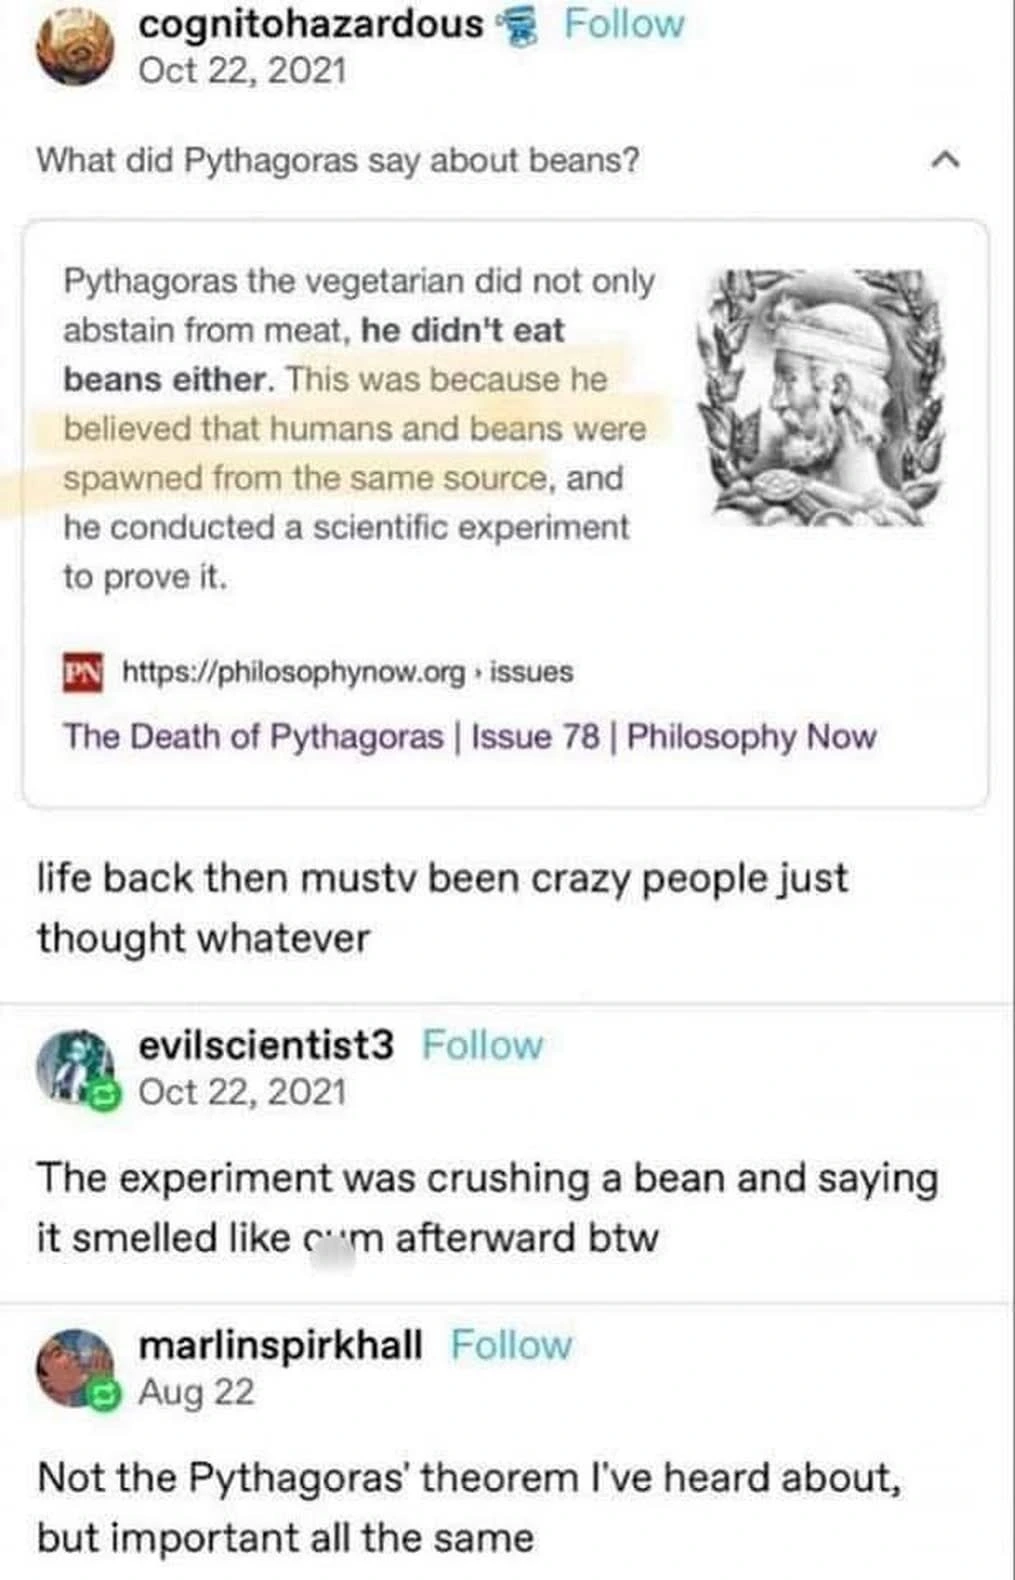Image resolution: width=1015 pixels, height=1580 pixels.
Task: Open 'The Death of Pythagoras' article link
Action: coord(468,736)
